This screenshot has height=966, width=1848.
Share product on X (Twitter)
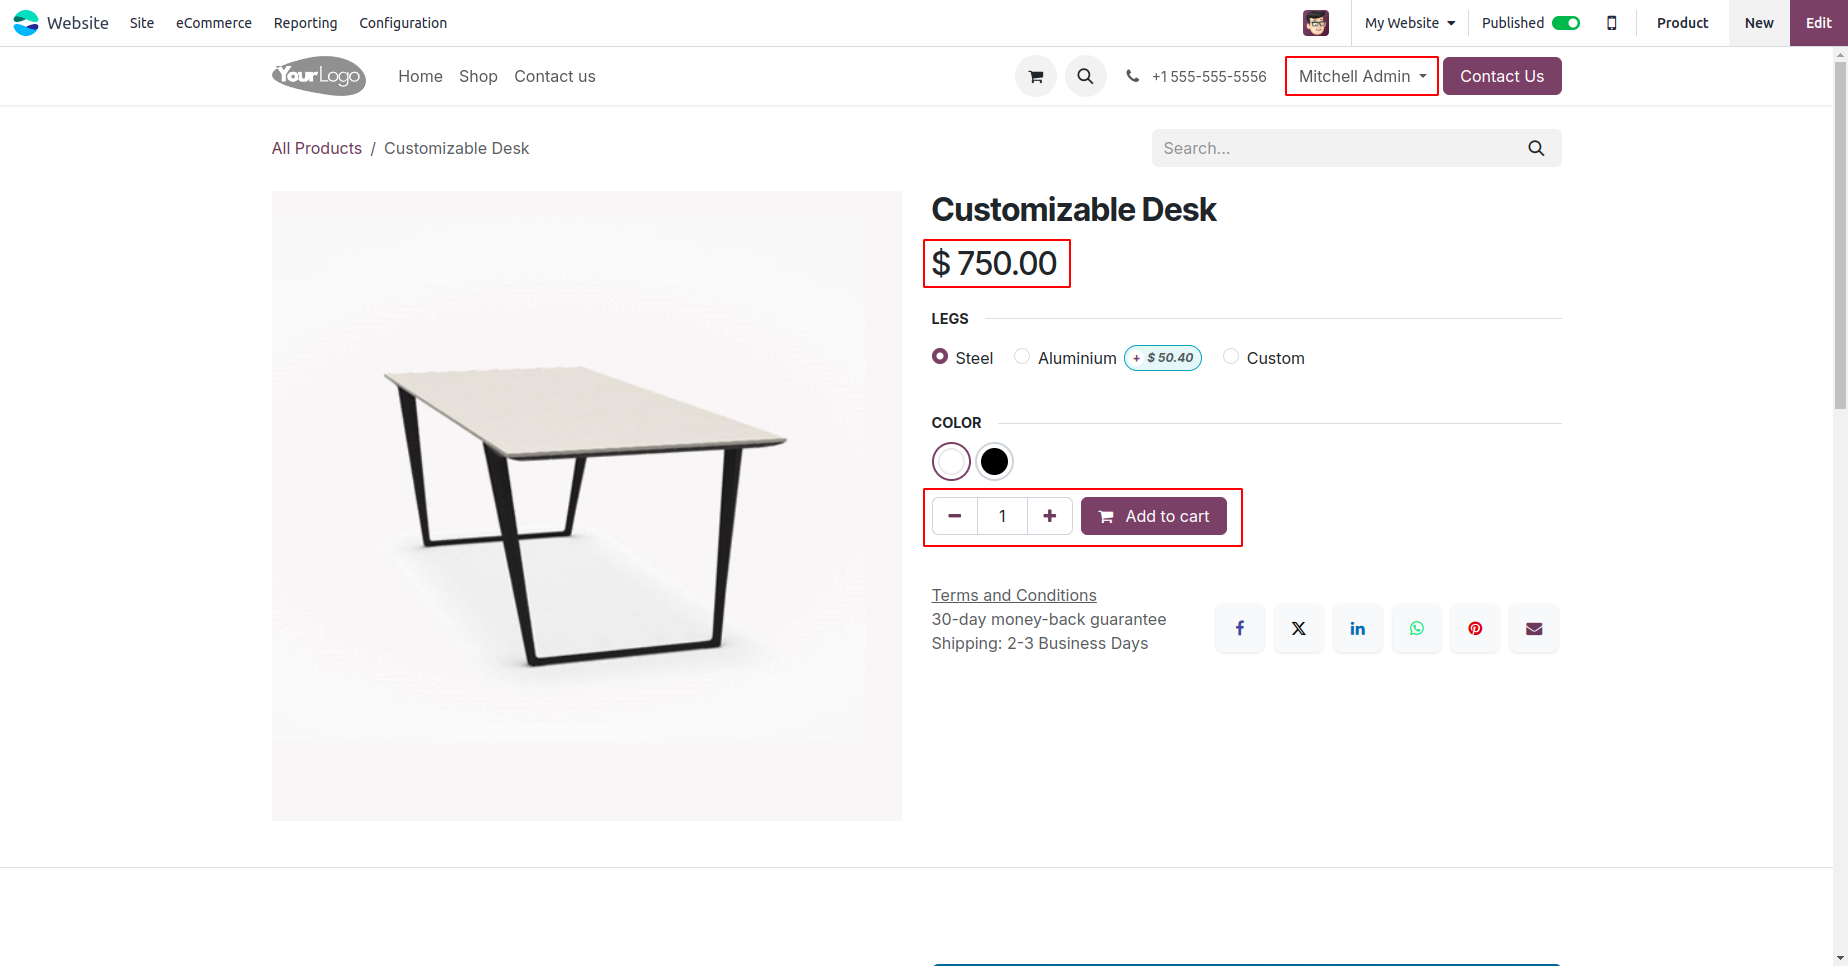pyautogui.click(x=1299, y=628)
